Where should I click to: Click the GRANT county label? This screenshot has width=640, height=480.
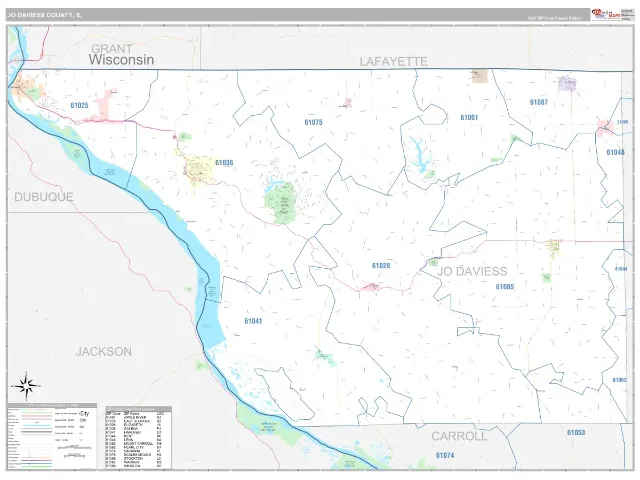111,49
